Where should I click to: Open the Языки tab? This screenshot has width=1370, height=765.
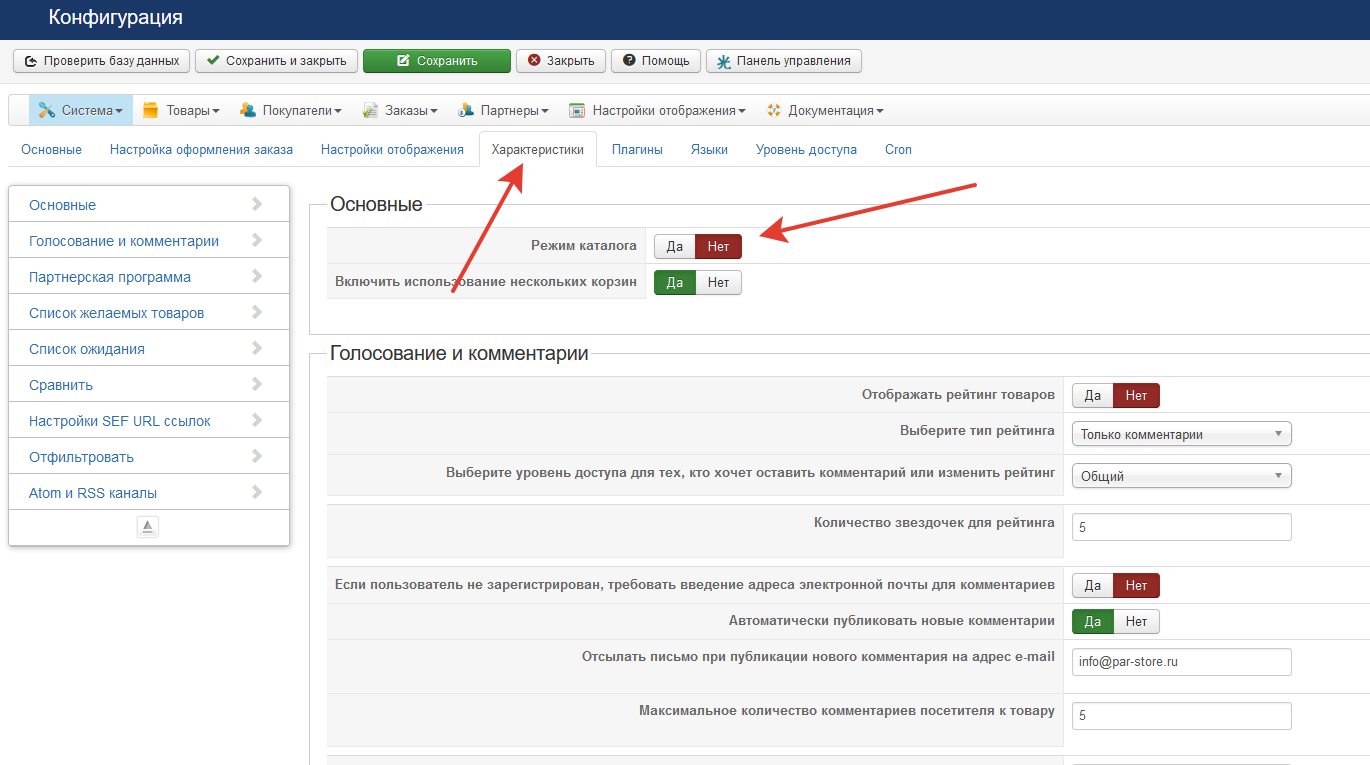709,149
